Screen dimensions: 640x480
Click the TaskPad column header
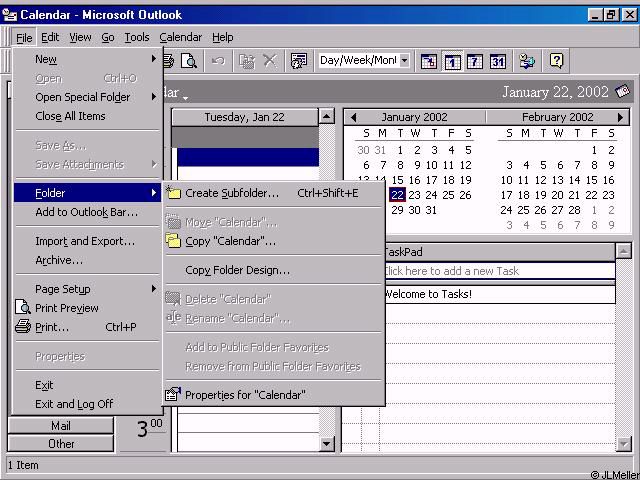click(499, 252)
